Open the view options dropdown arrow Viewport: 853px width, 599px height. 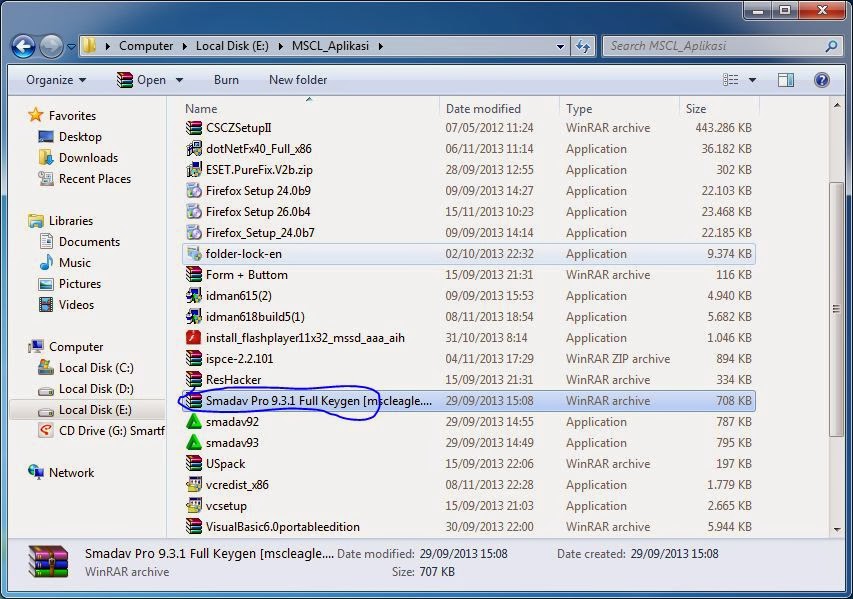pyautogui.click(x=752, y=80)
